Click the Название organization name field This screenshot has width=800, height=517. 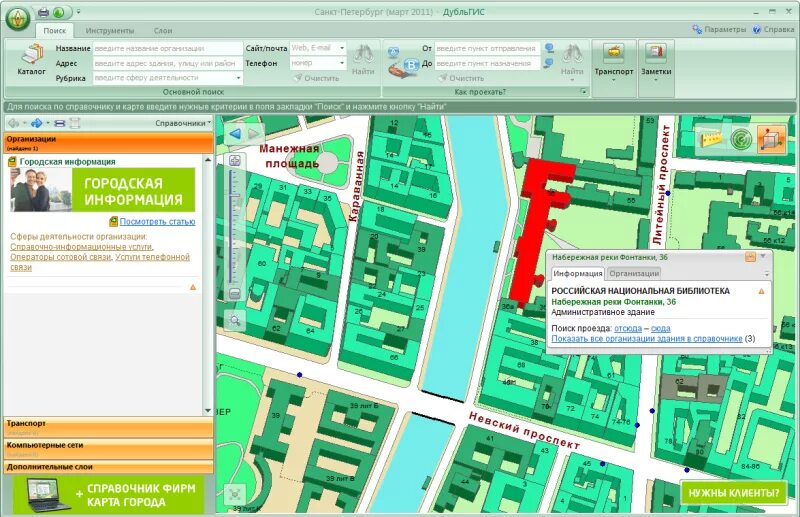tap(168, 48)
